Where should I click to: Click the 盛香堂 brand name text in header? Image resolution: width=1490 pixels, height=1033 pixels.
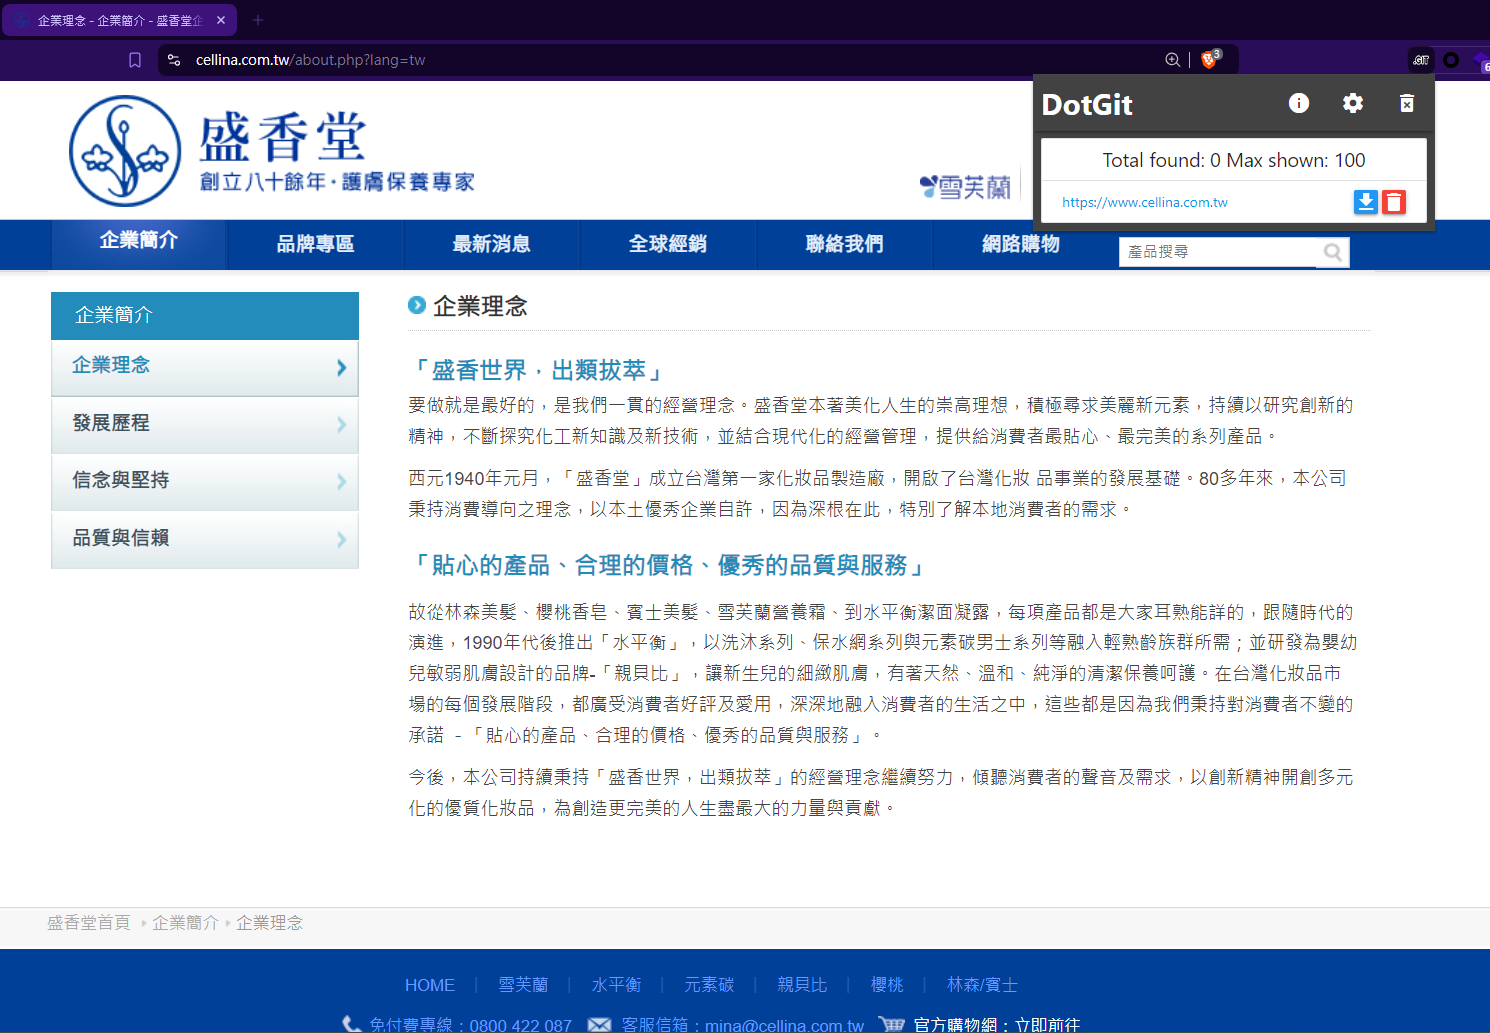pyautogui.click(x=283, y=137)
